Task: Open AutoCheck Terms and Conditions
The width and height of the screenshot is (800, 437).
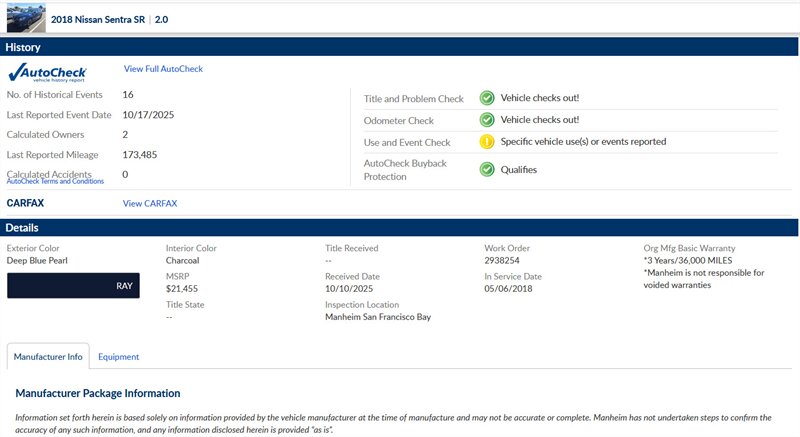Action: pyautogui.click(x=55, y=182)
